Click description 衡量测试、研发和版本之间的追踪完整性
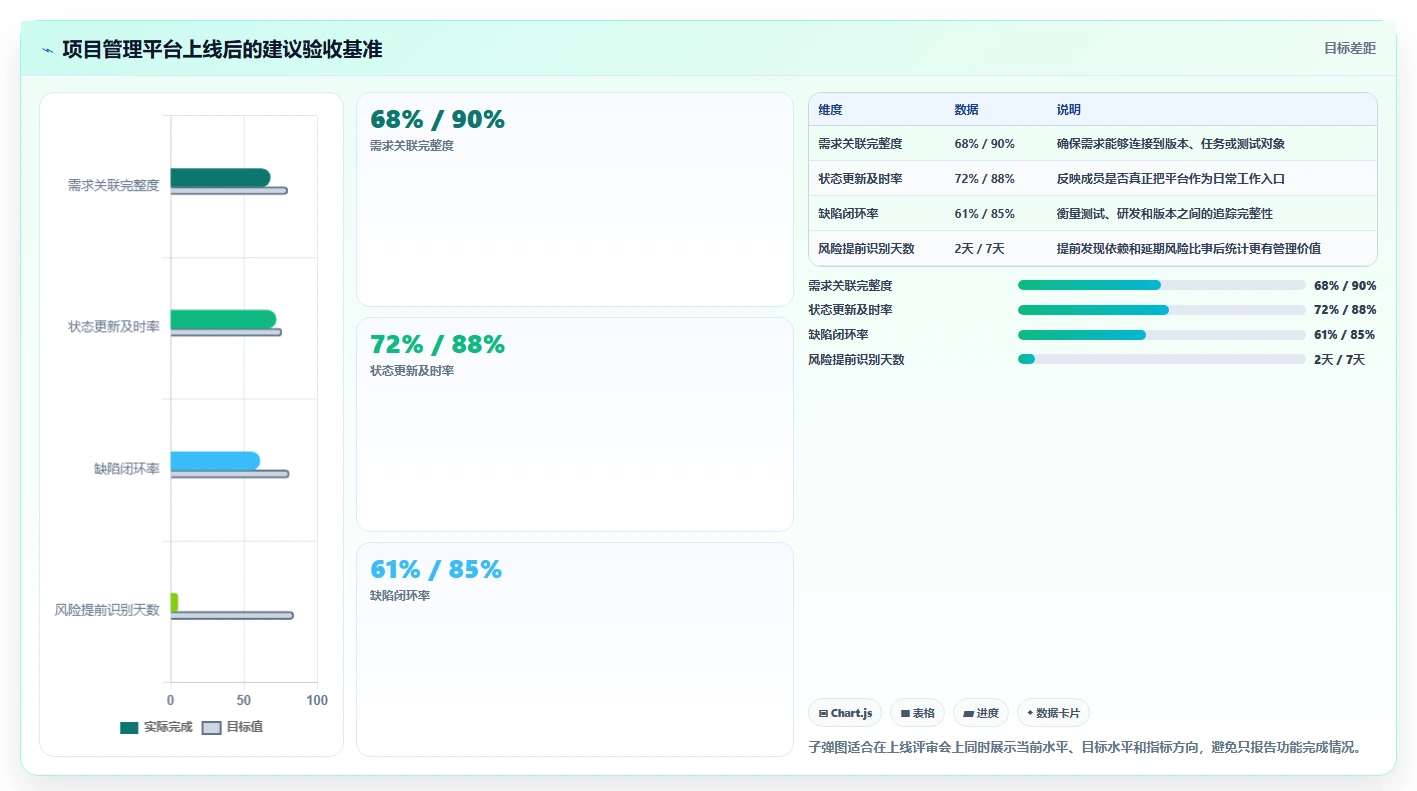 click(x=1165, y=214)
